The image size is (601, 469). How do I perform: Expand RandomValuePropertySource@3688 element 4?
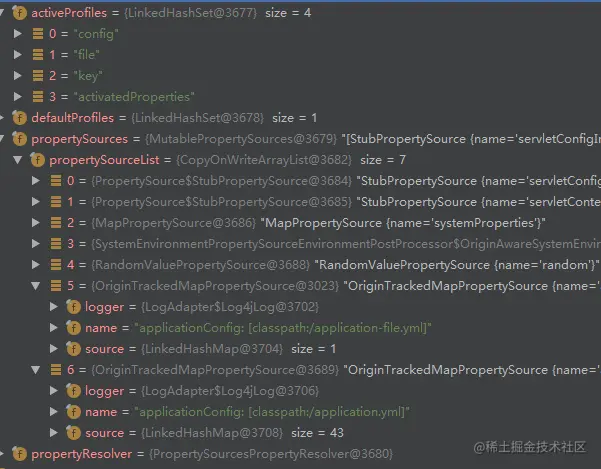[36, 265]
